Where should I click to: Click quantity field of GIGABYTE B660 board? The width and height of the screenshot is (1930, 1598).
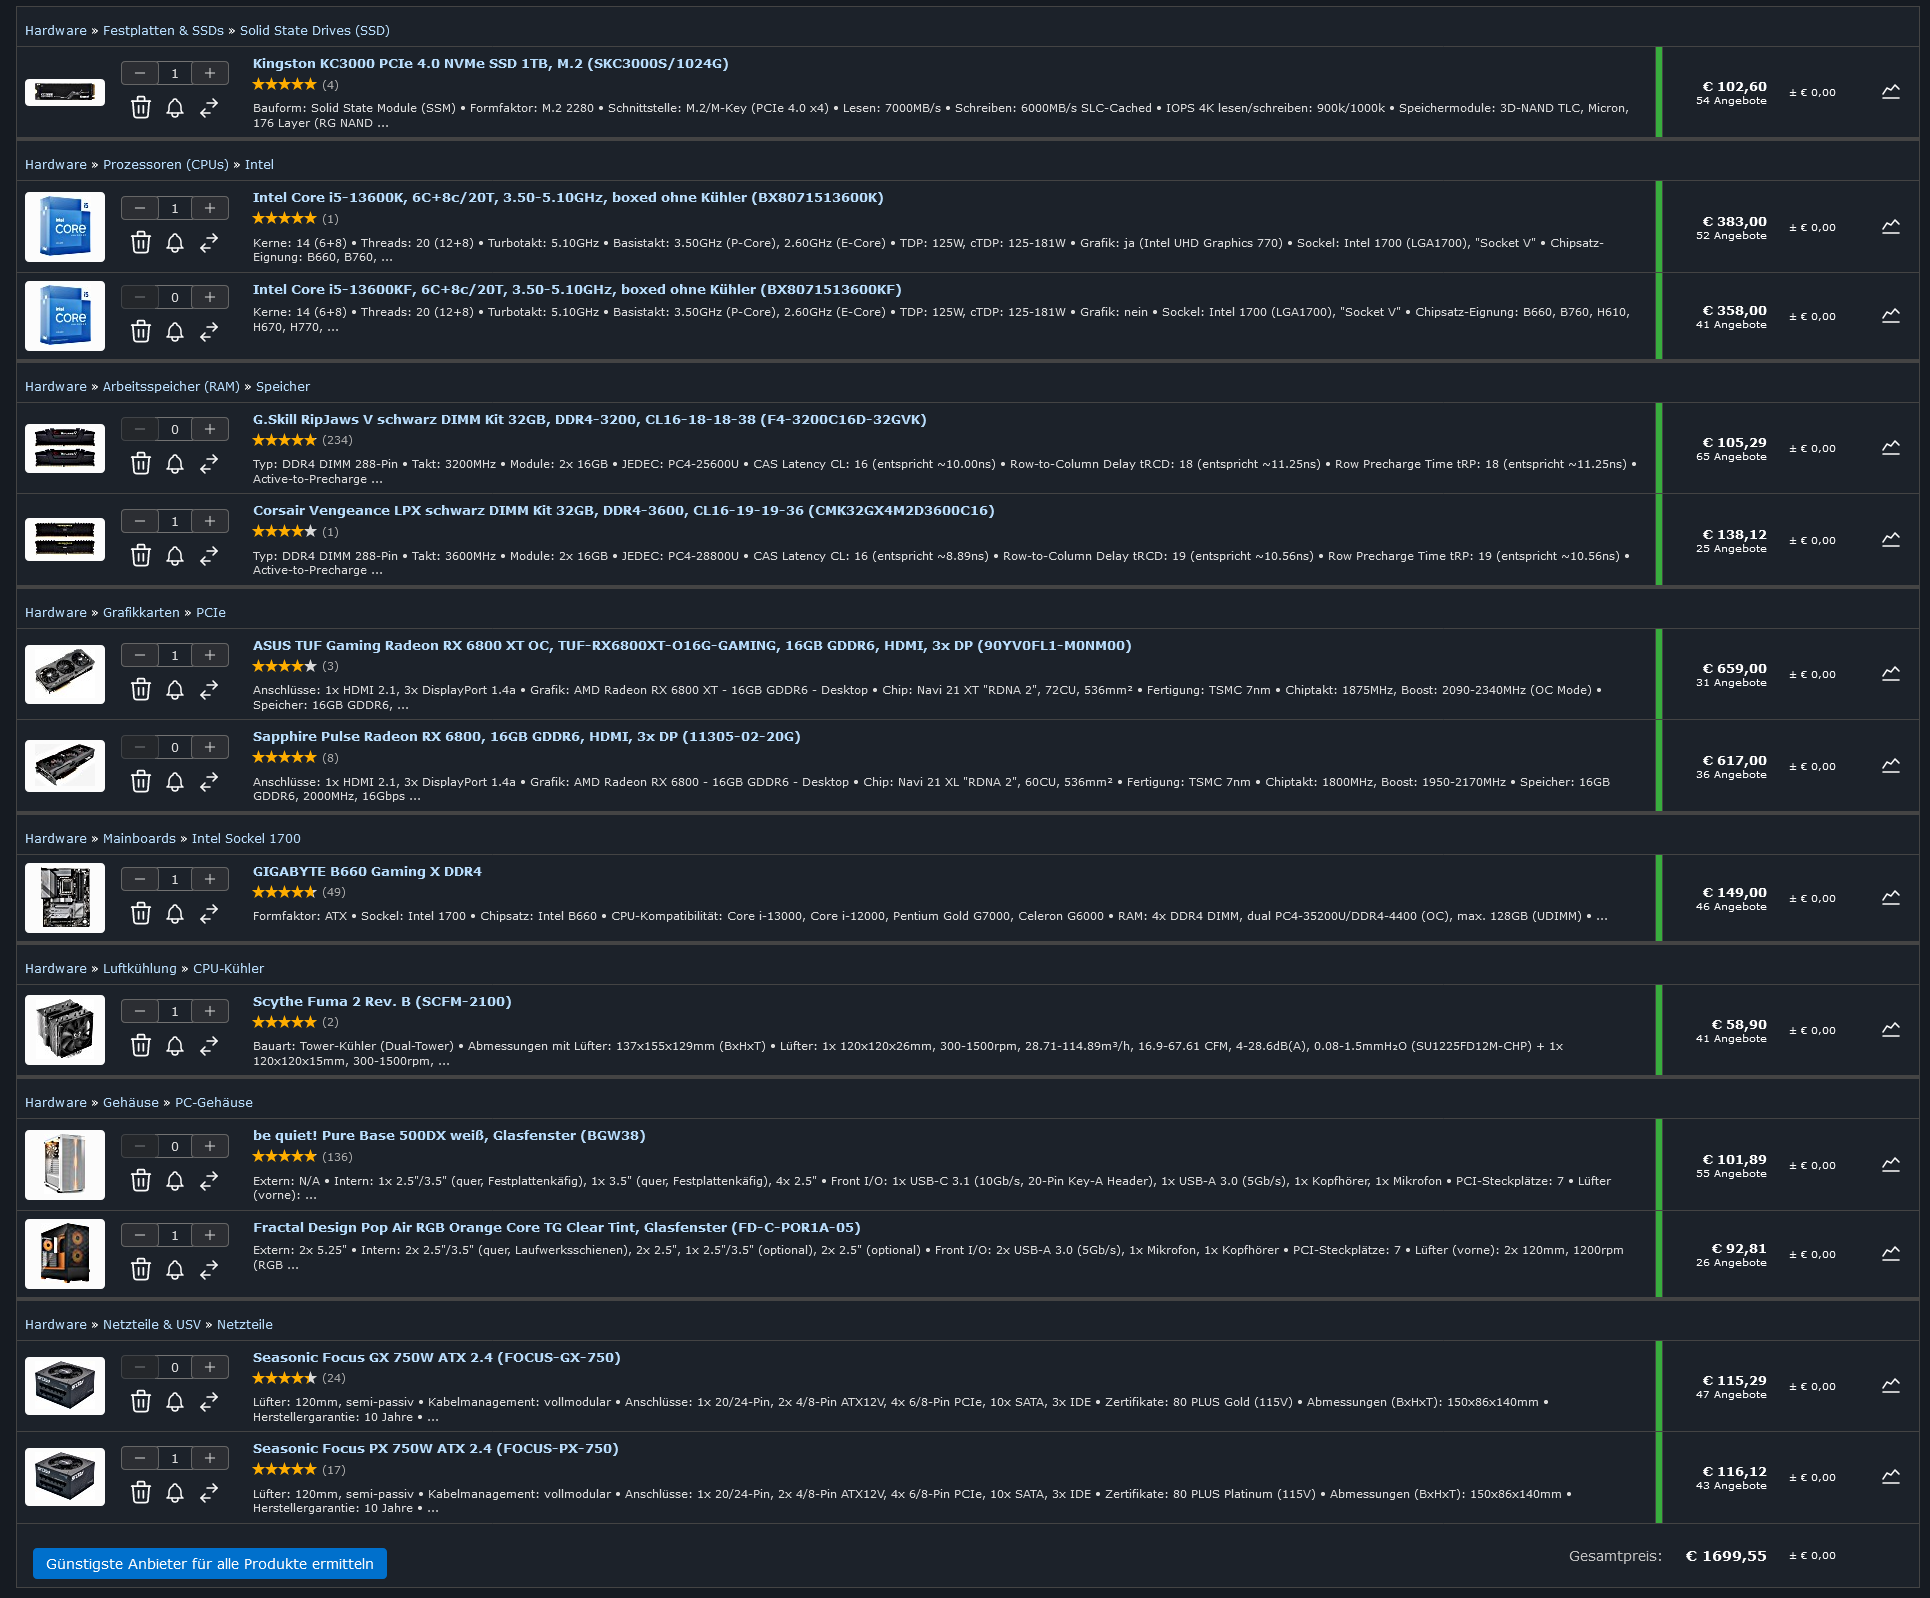175,880
